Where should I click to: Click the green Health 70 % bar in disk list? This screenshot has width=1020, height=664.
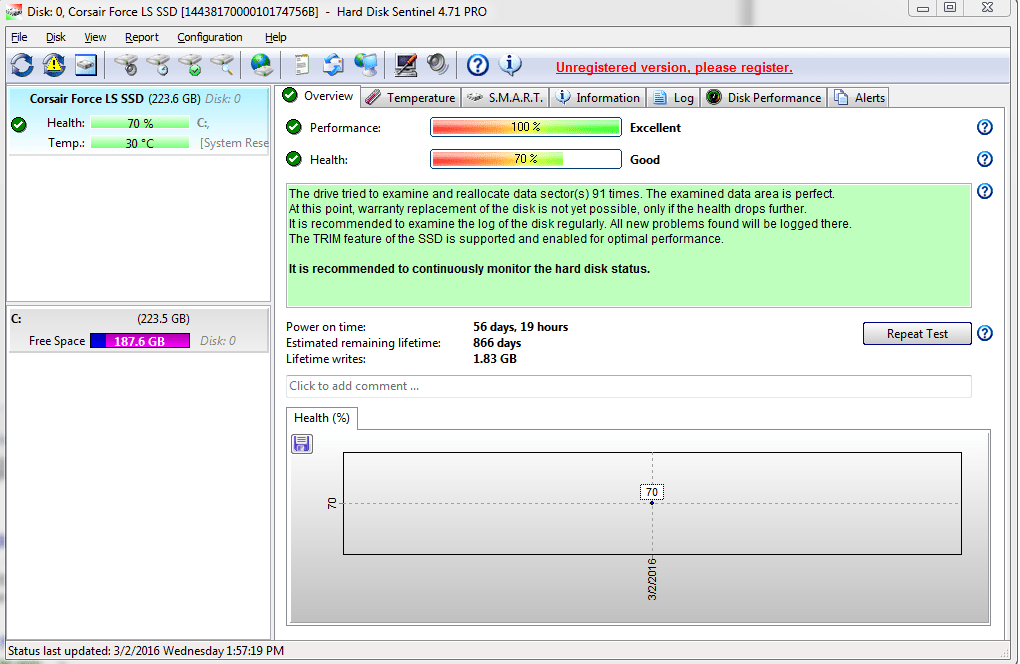140,123
